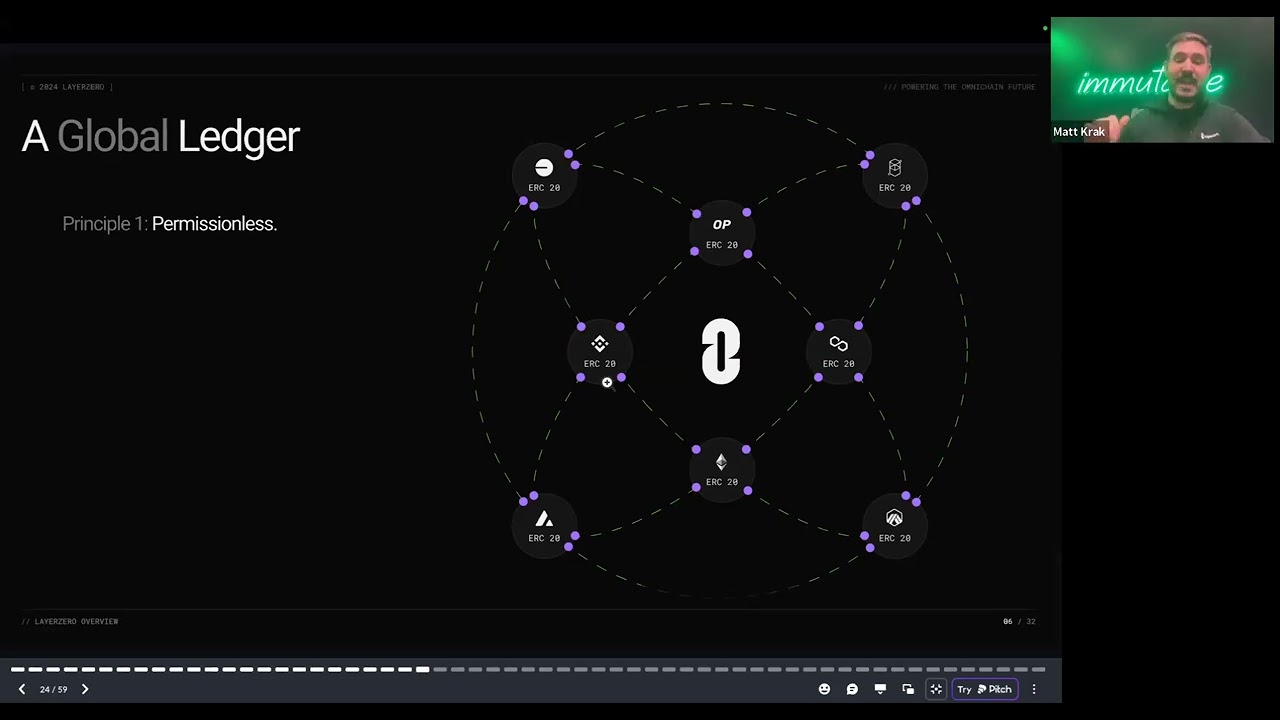Image resolution: width=1280 pixels, height=720 pixels.
Task: Toggle the fullscreen focus icon
Action: [x=936, y=689]
